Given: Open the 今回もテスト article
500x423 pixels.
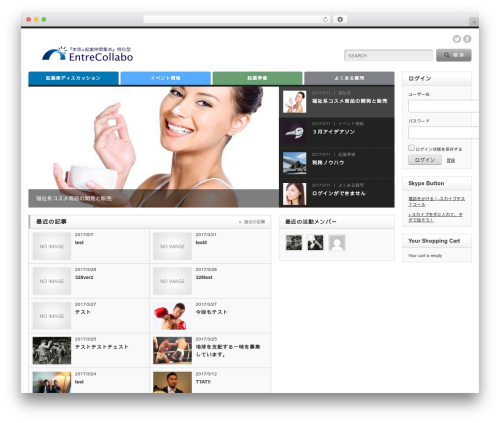Looking at the screenshot, I should (x=211, y=312).
